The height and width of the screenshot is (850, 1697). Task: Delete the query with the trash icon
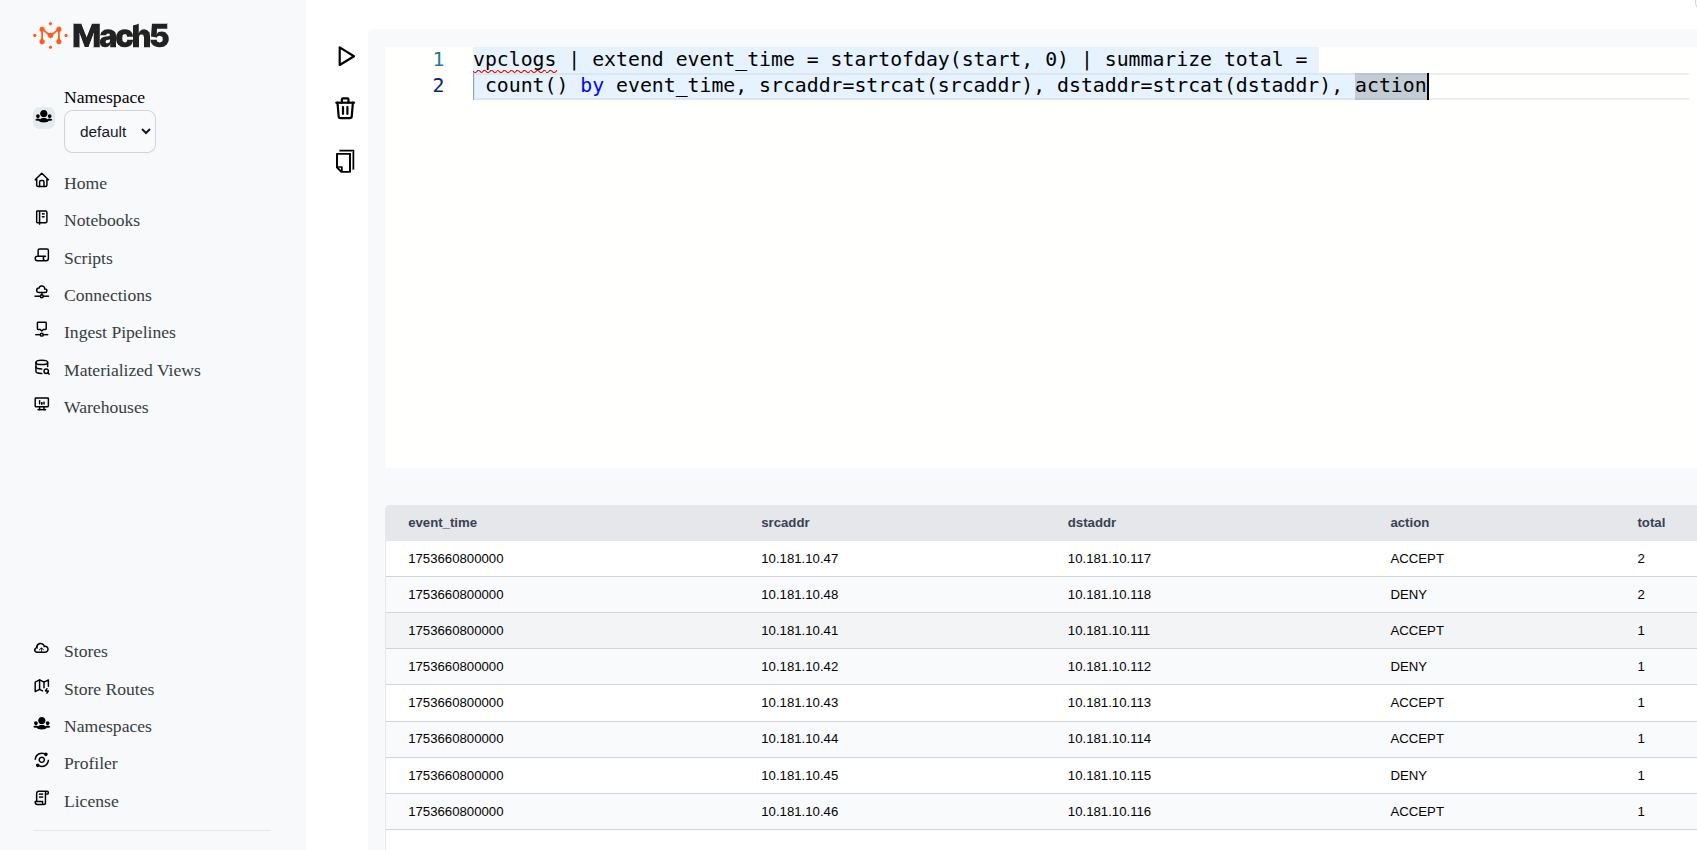345,108
